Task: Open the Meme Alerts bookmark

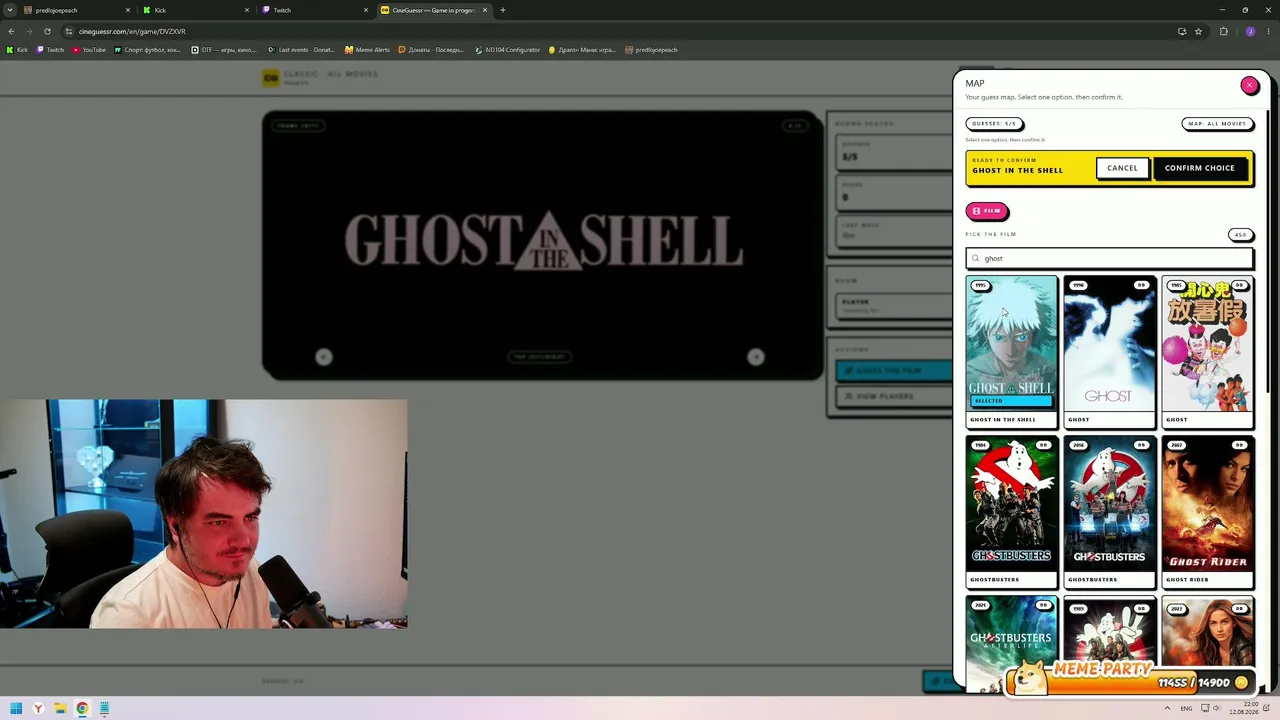Action: (367, 50)
